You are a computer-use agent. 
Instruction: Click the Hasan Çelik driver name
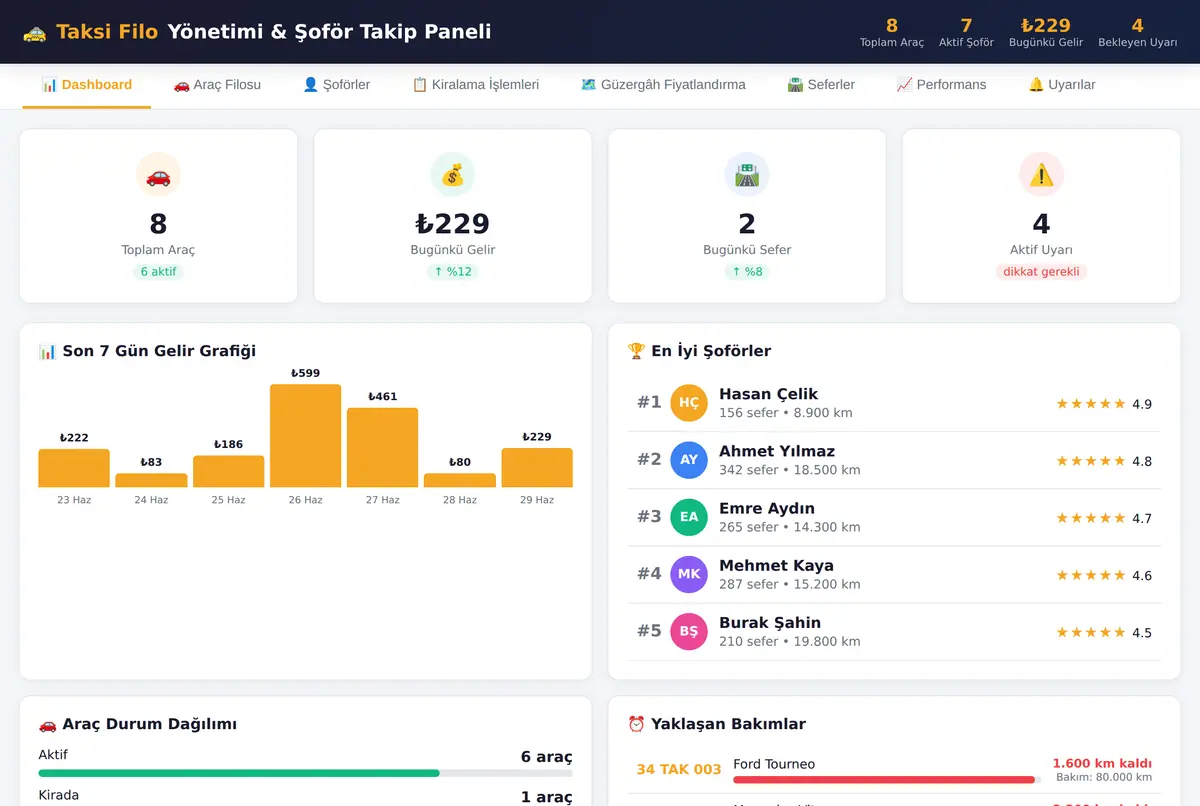tap(768, 394)
